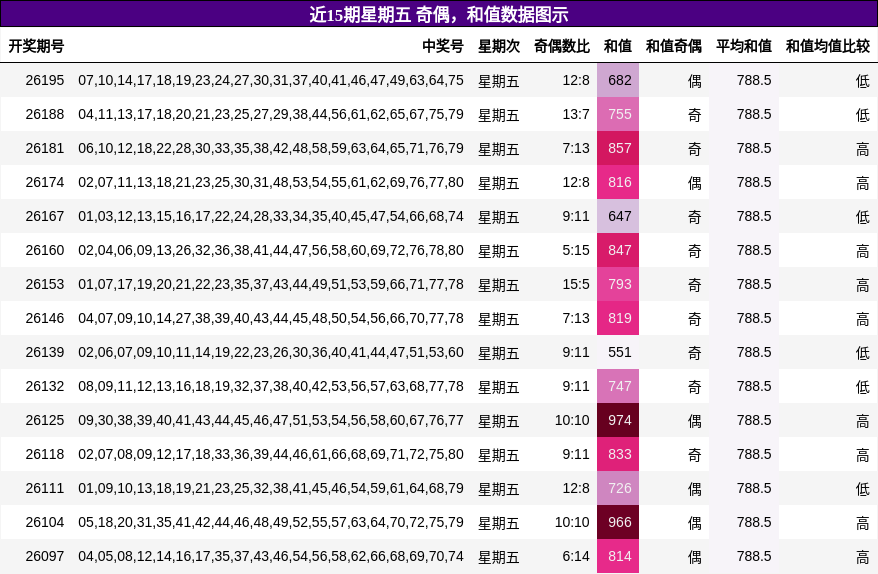This screenshot has width=878, height=574.
Task: Click sum value cell 819
Action: pyautogui.click(x=618, y=318)
